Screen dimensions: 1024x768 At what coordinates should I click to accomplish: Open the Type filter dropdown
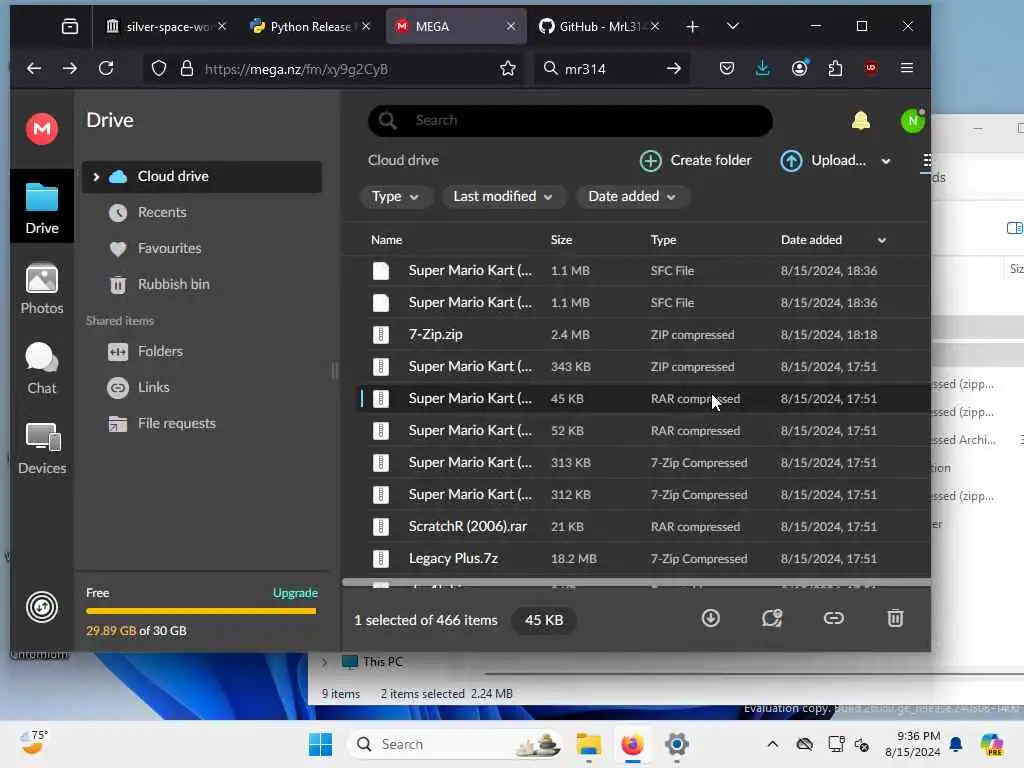[396, 197]
